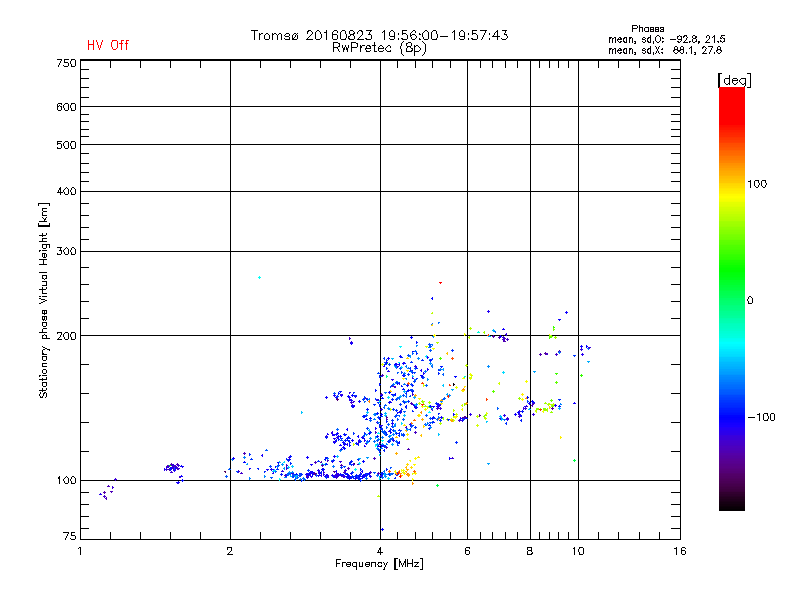This screenshot has height=600, width=800.
Task: Click the 'Frequency [MHz]' x-axis label
Action: [379, 564]
